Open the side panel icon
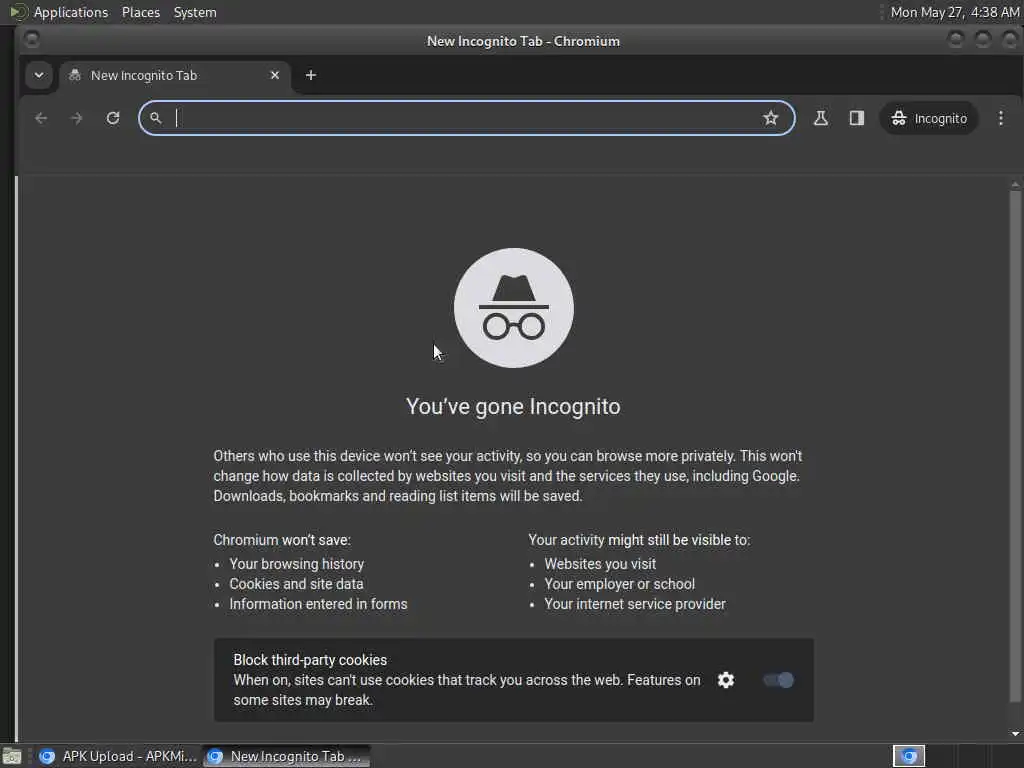Image resolution: width=1024 pixels, height=768 pixels. tap(857, 118)
